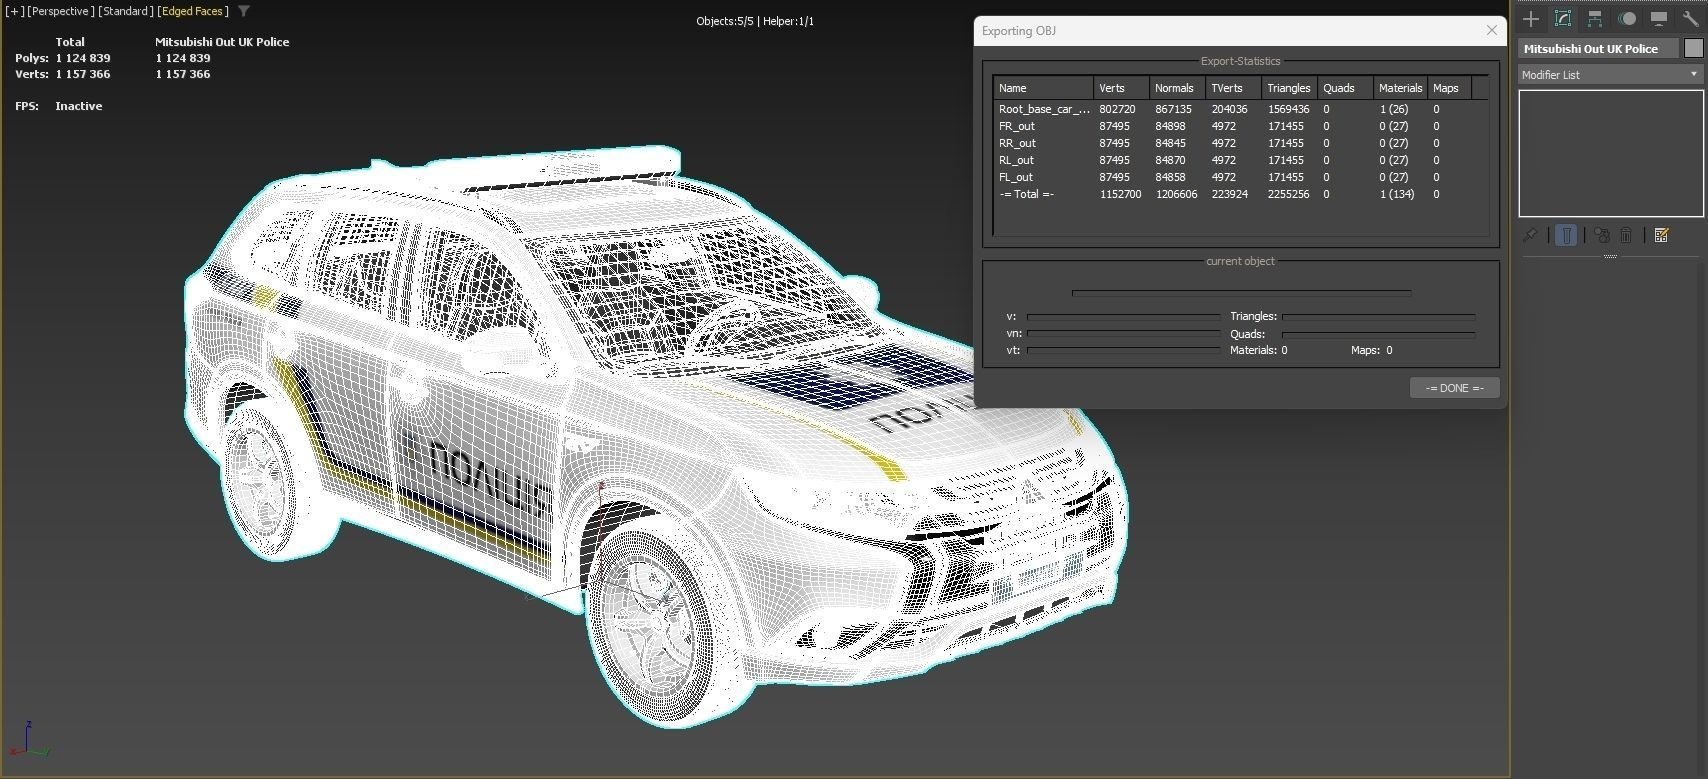Switch to the Modify panel tab
Screen dimensions: 1708x779
tap(1563, 19)
